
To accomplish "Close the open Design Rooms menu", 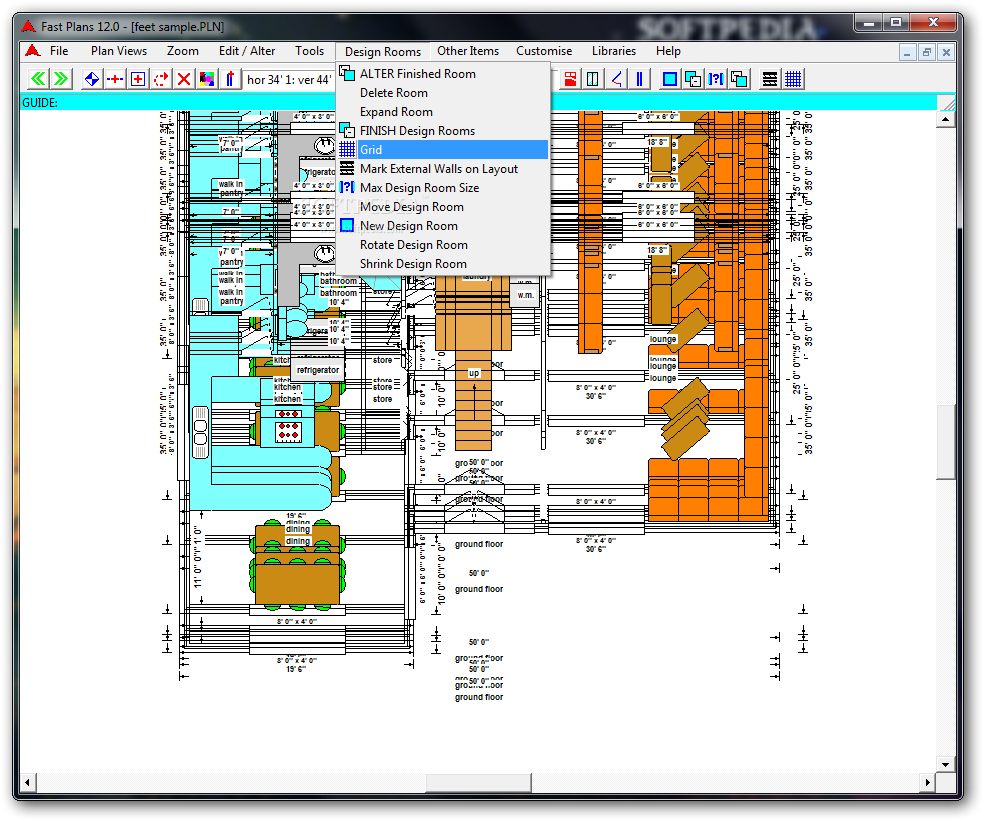I will [x=383, y=51].
